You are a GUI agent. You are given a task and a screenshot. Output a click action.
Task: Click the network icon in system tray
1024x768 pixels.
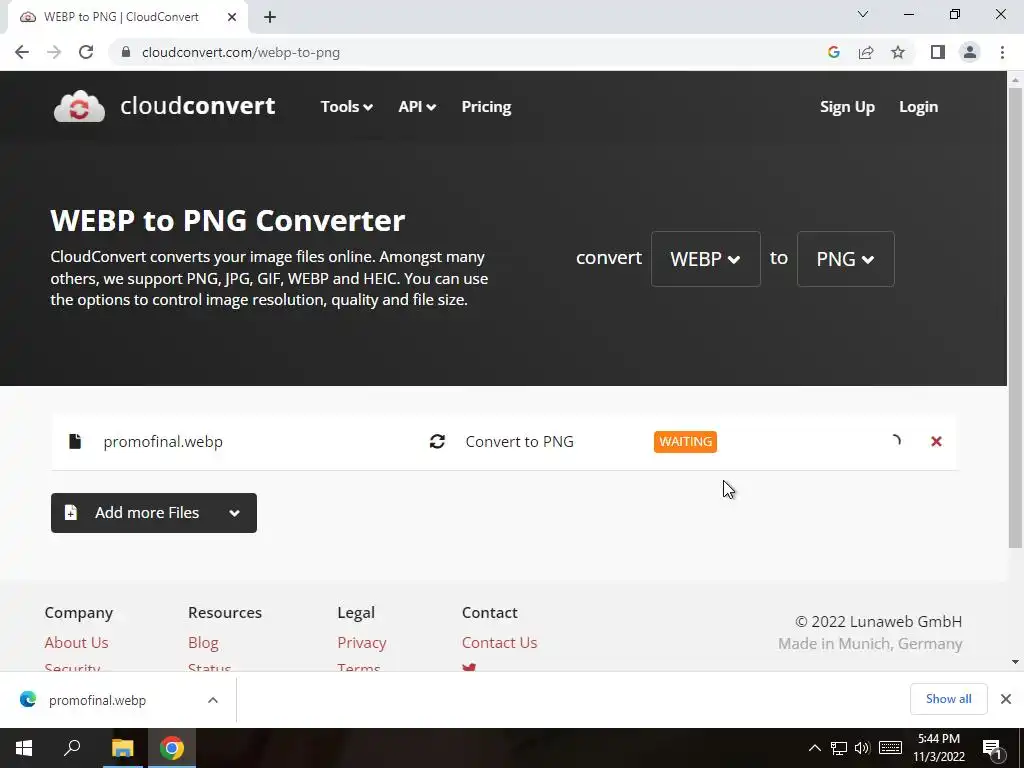[x=839, y=748]
